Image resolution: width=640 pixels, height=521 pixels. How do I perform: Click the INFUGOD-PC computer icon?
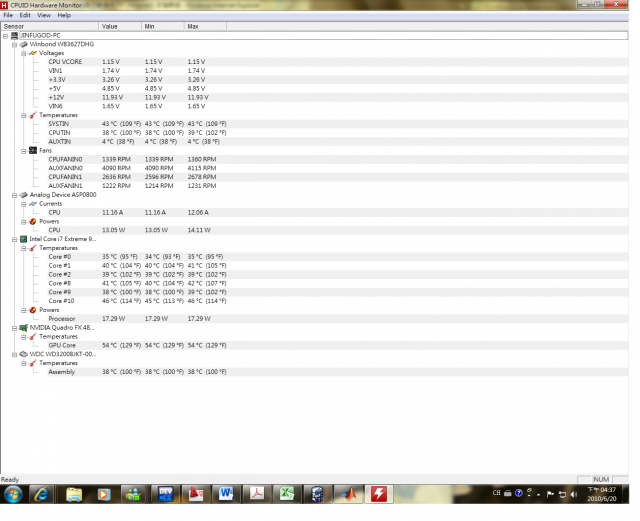coord(15,36)
